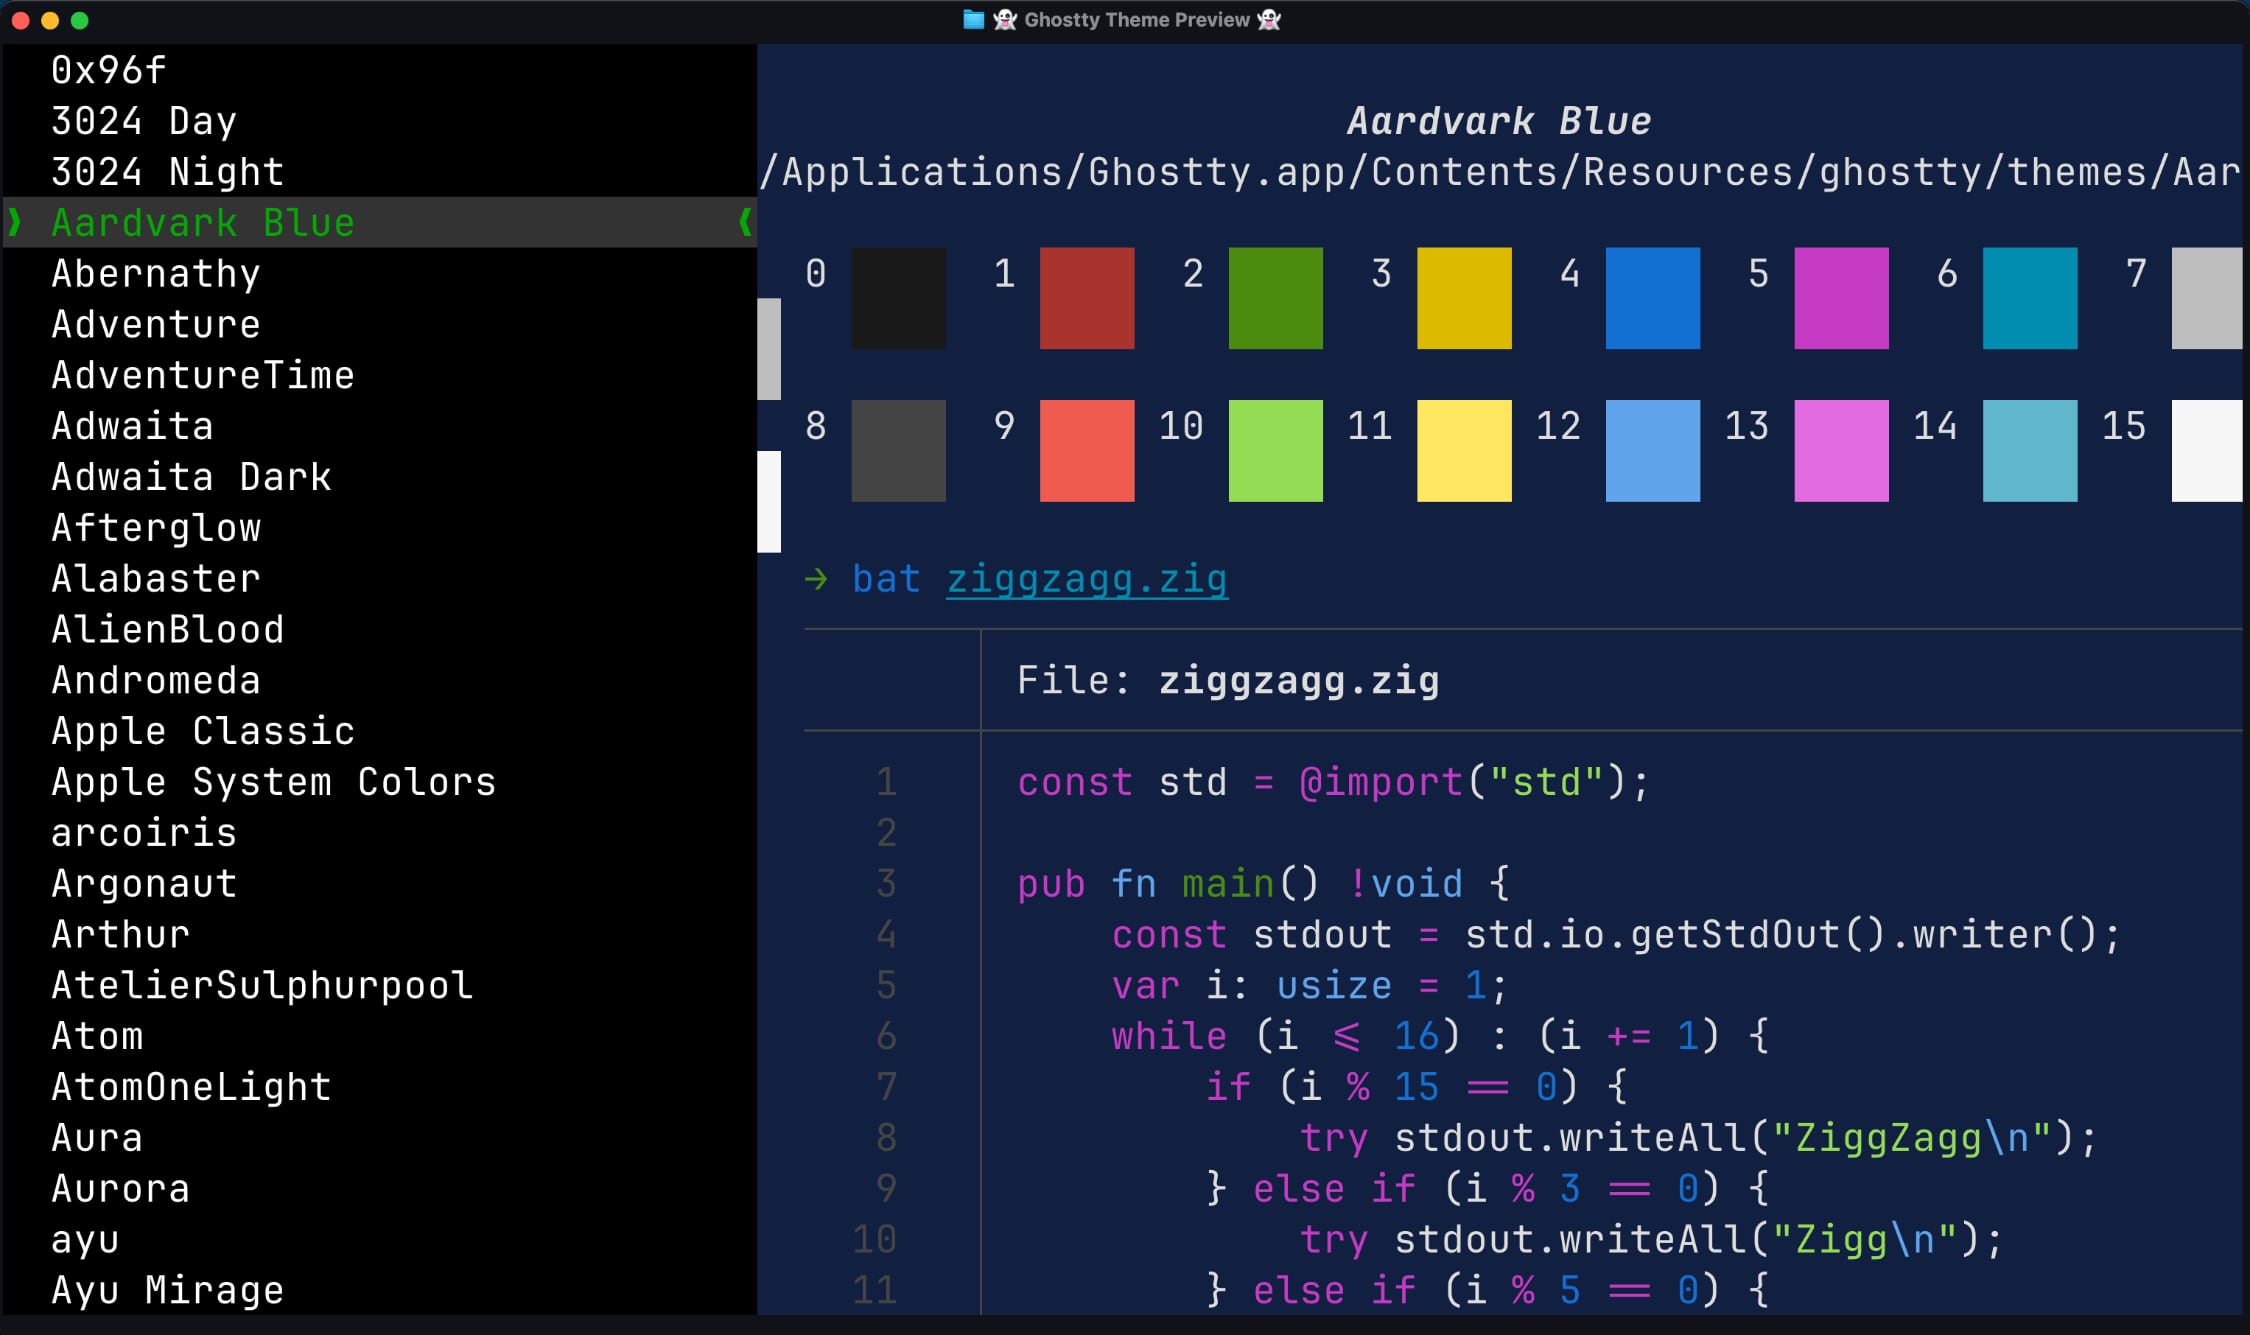Click the light gray color swatch 7
2250x1335 pixels.
point(2207,298)
